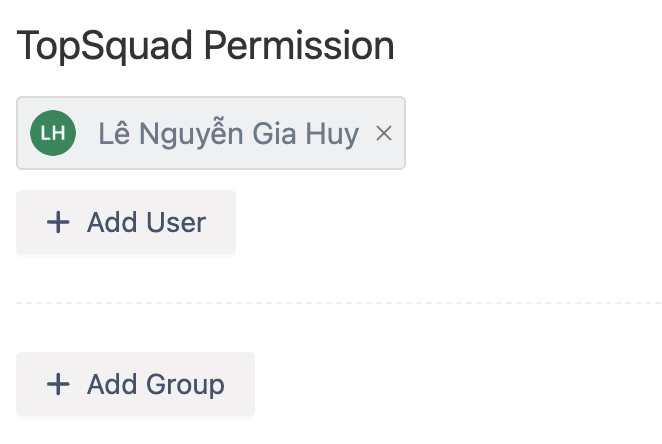Click the "Huy" text in the user chip
Image resolution: width=662 pixels, height=444 pixels.
(x=332, y=134)
